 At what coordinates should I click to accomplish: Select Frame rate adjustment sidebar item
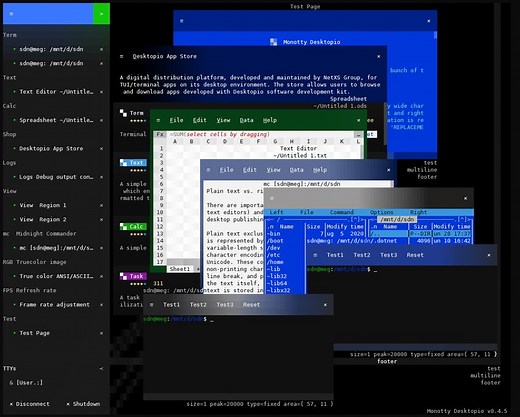54,305
